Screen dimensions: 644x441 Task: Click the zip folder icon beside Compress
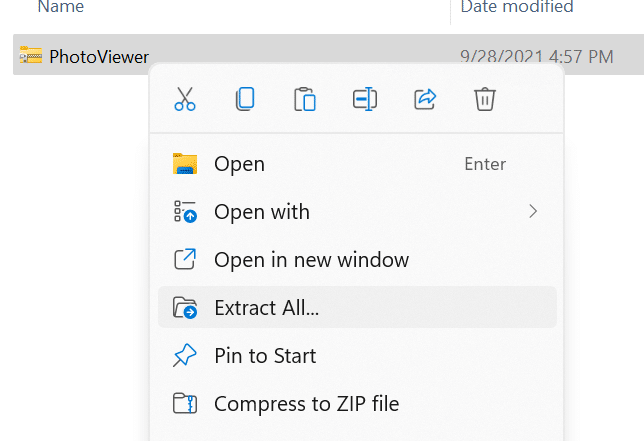coord(185,403)
